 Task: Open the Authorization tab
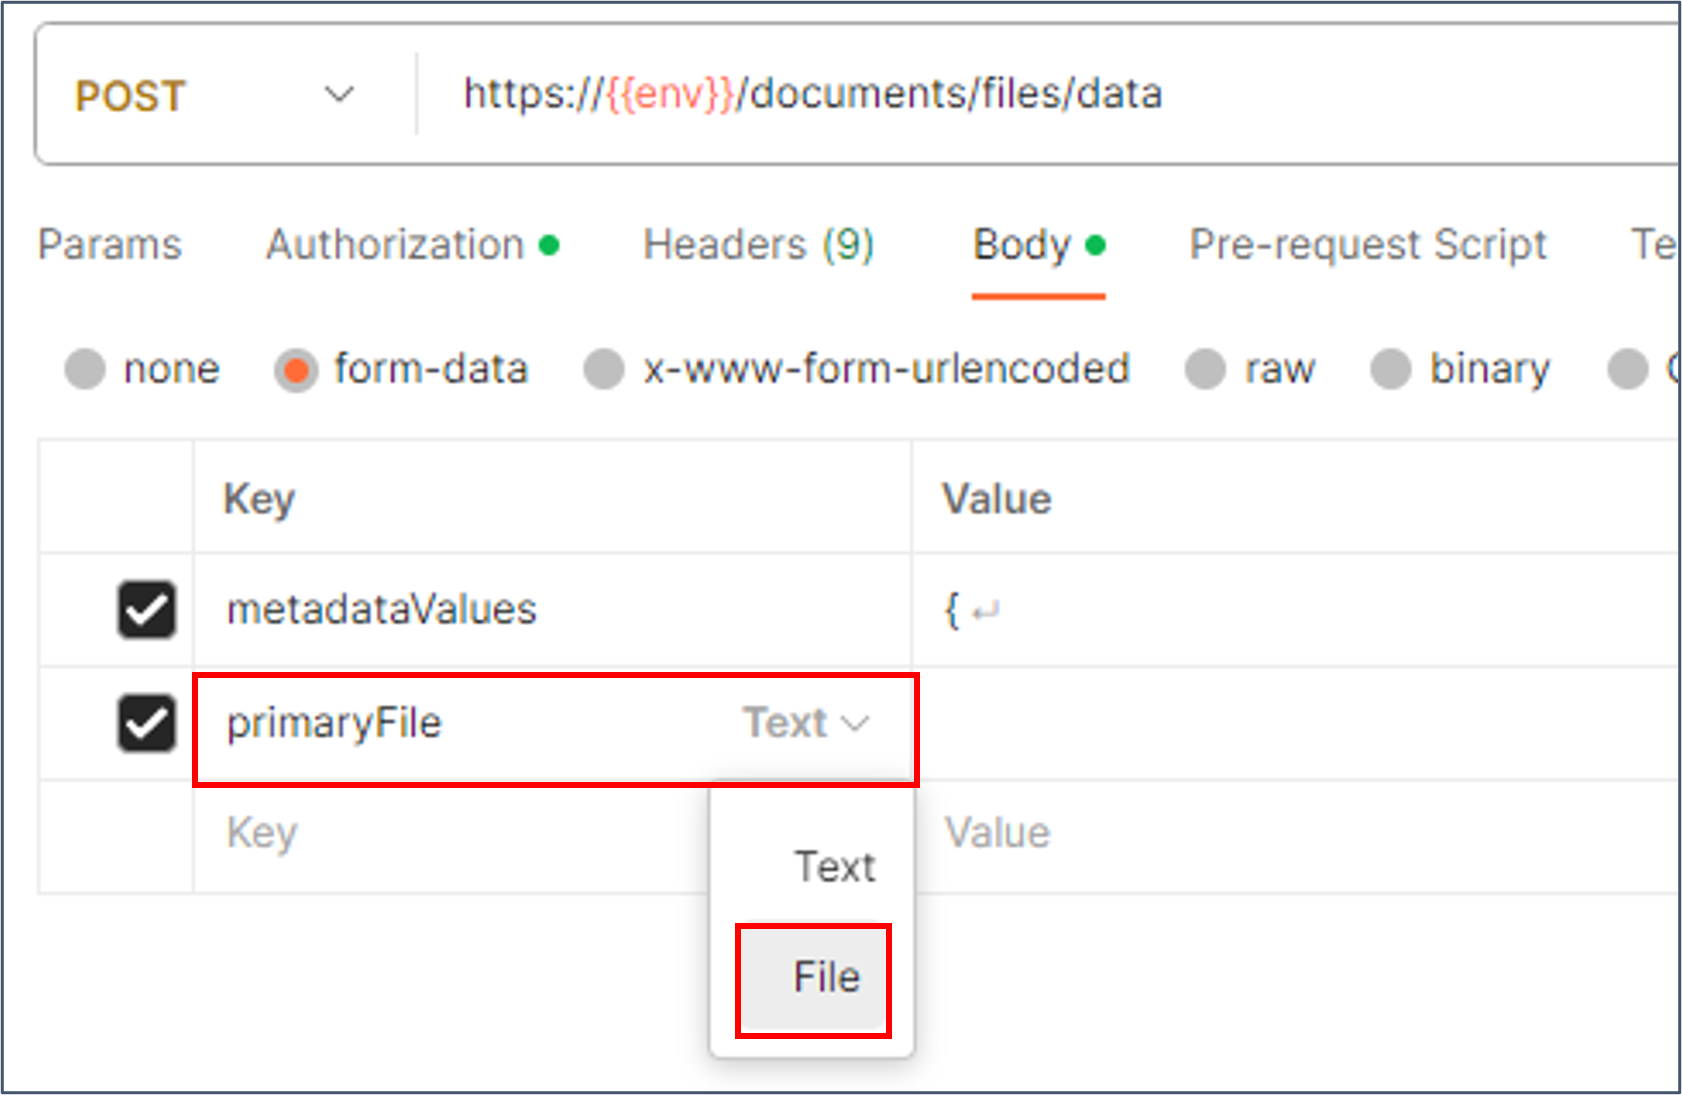click(393, 245)
